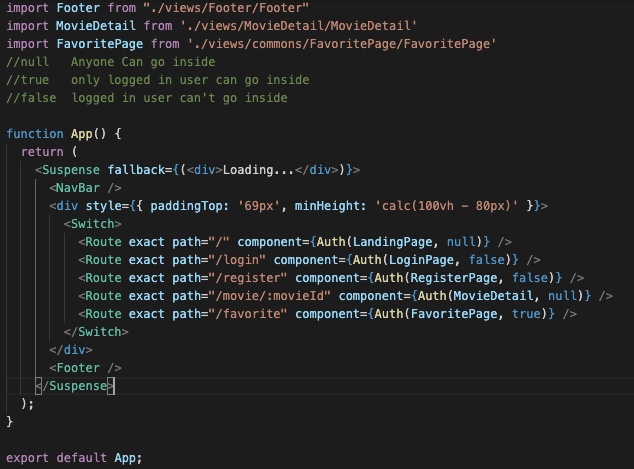Click the MovieDetail argument in Auth call
The height and width of the screenshot is (469, 634).
point(493,296)
